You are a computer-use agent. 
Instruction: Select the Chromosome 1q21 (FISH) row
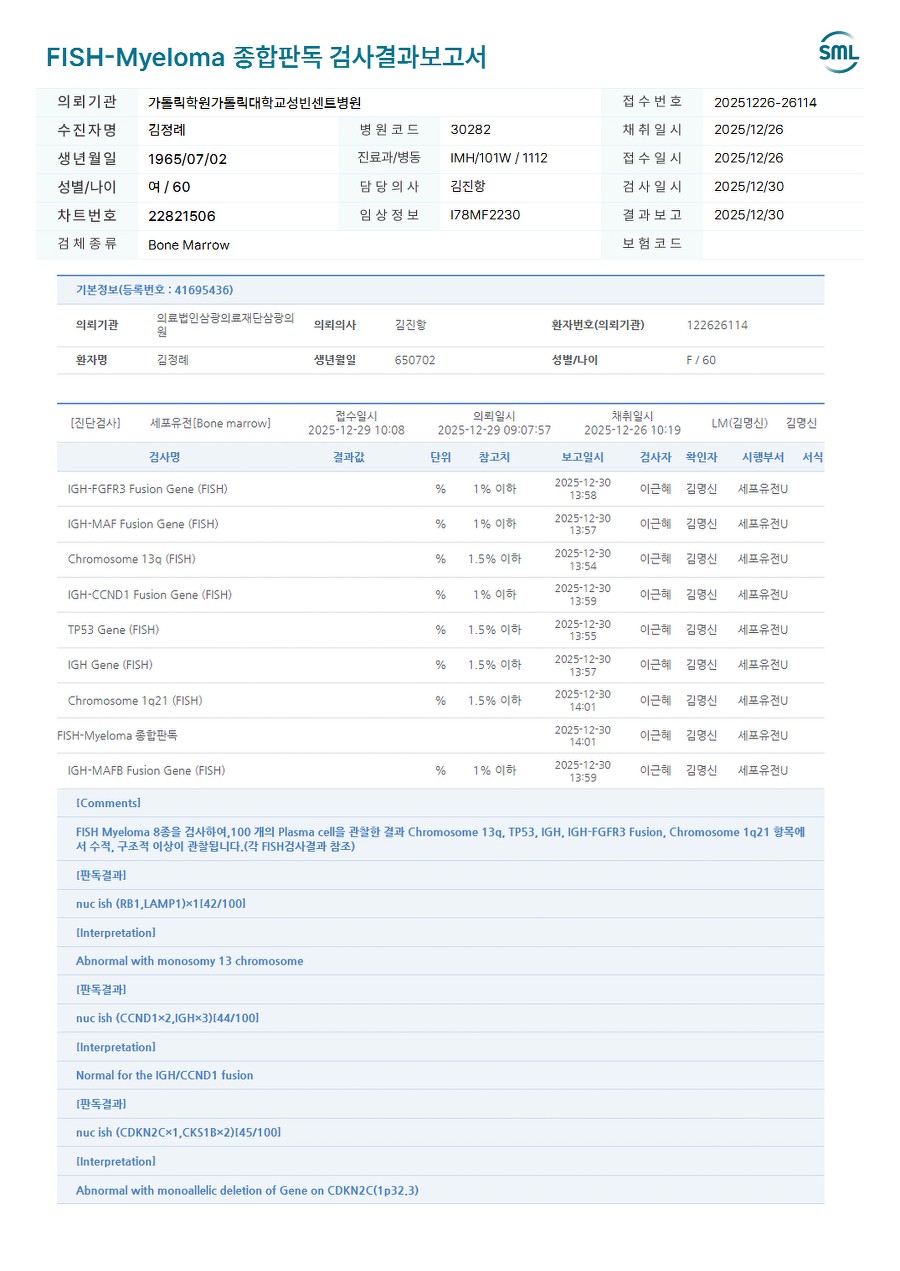tap(440, 700)
